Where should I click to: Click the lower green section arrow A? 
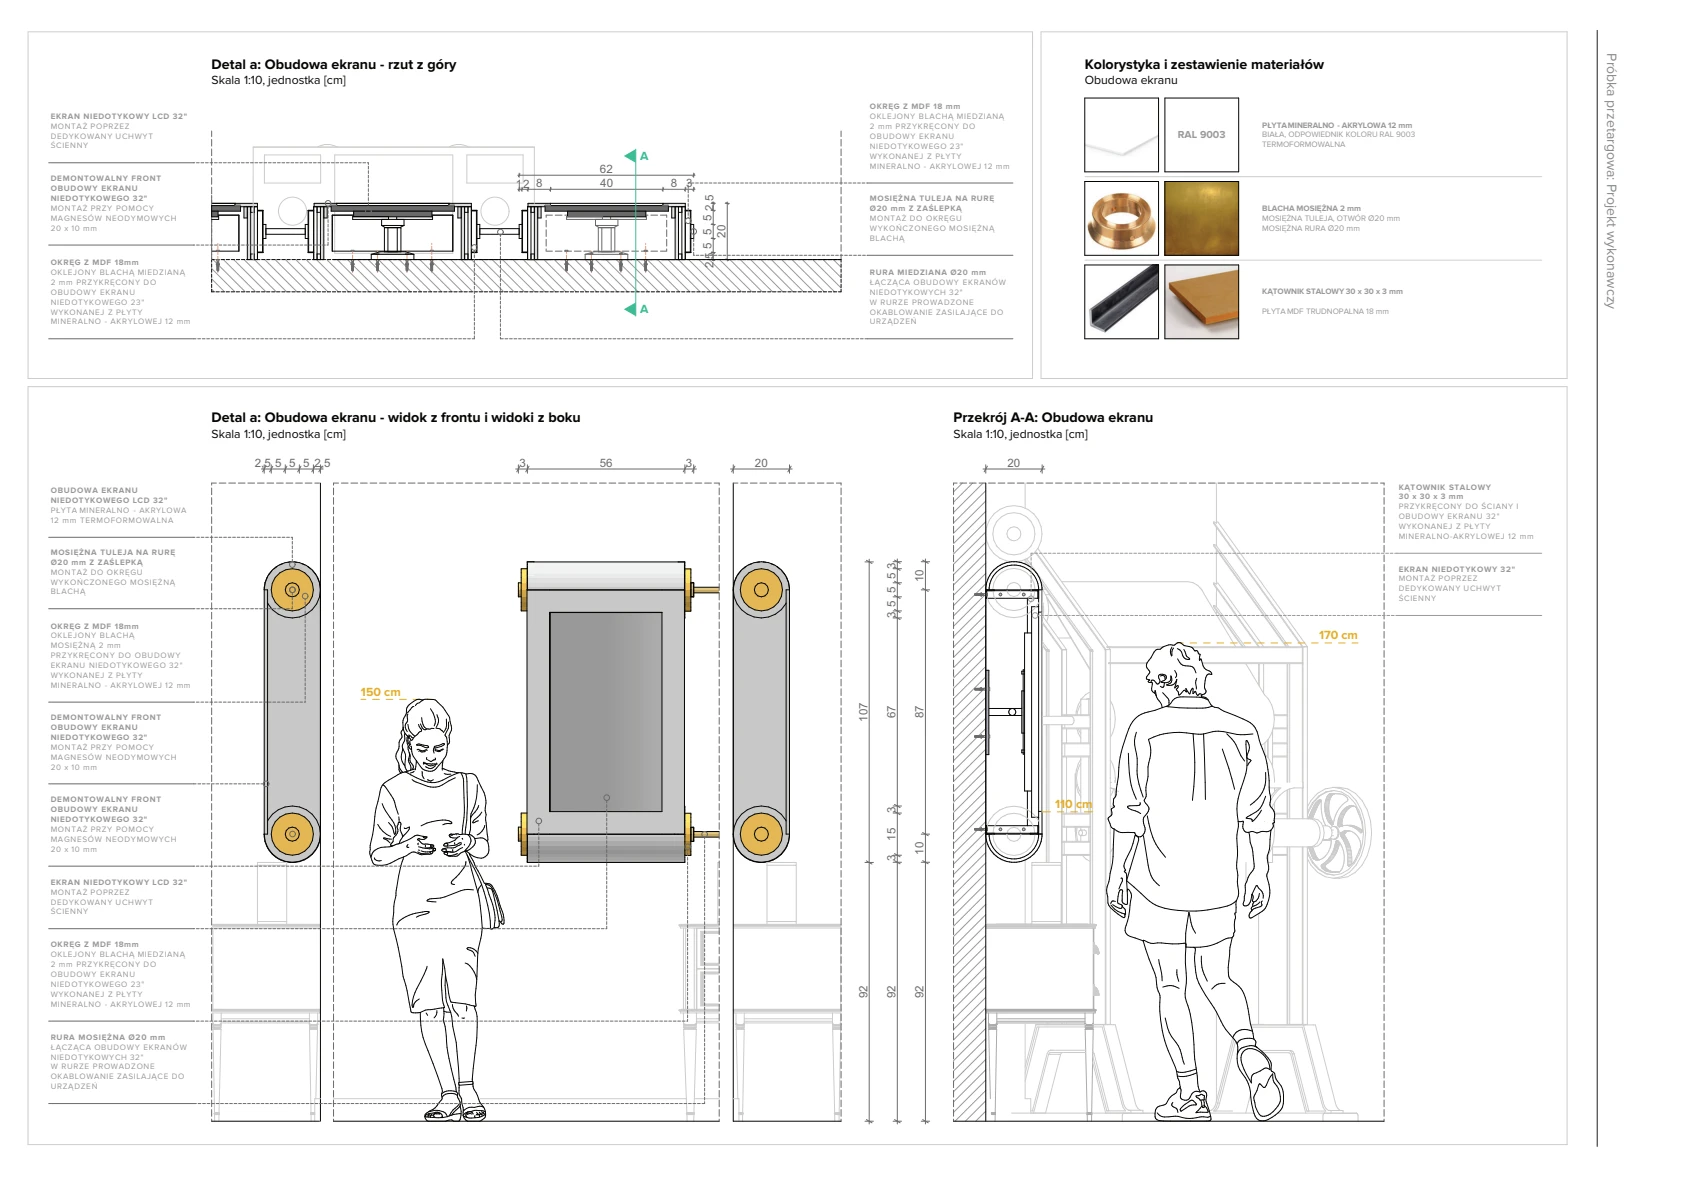(x=631, y=309)
